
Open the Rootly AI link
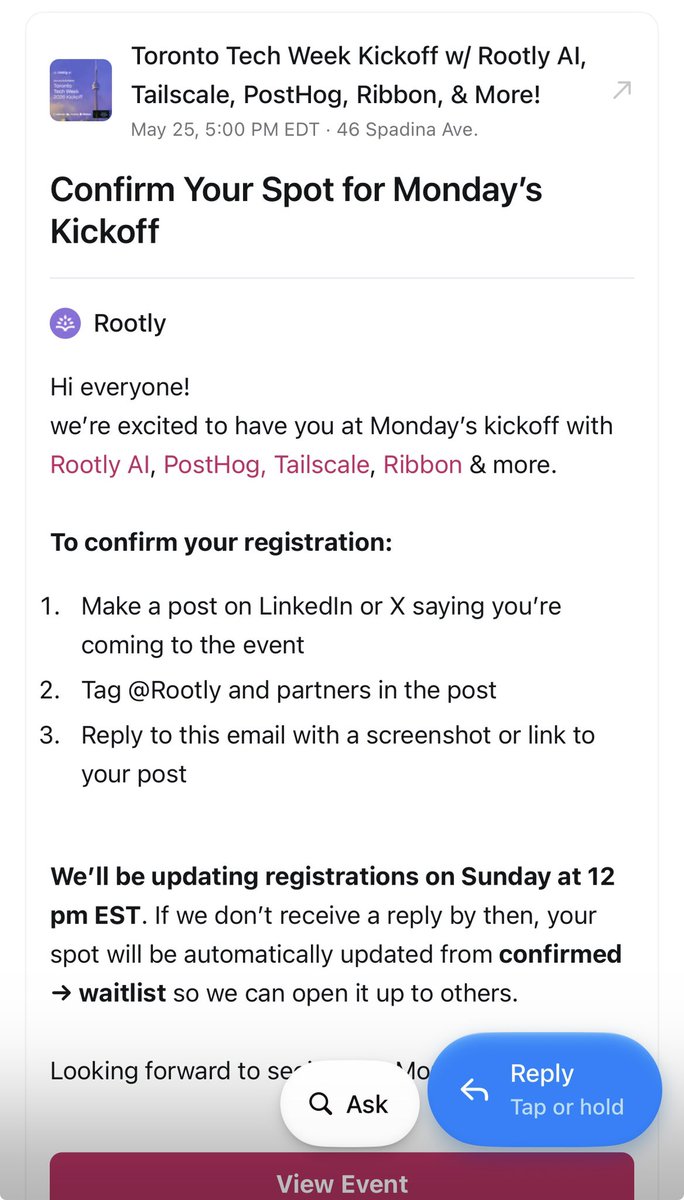(100, 465)
